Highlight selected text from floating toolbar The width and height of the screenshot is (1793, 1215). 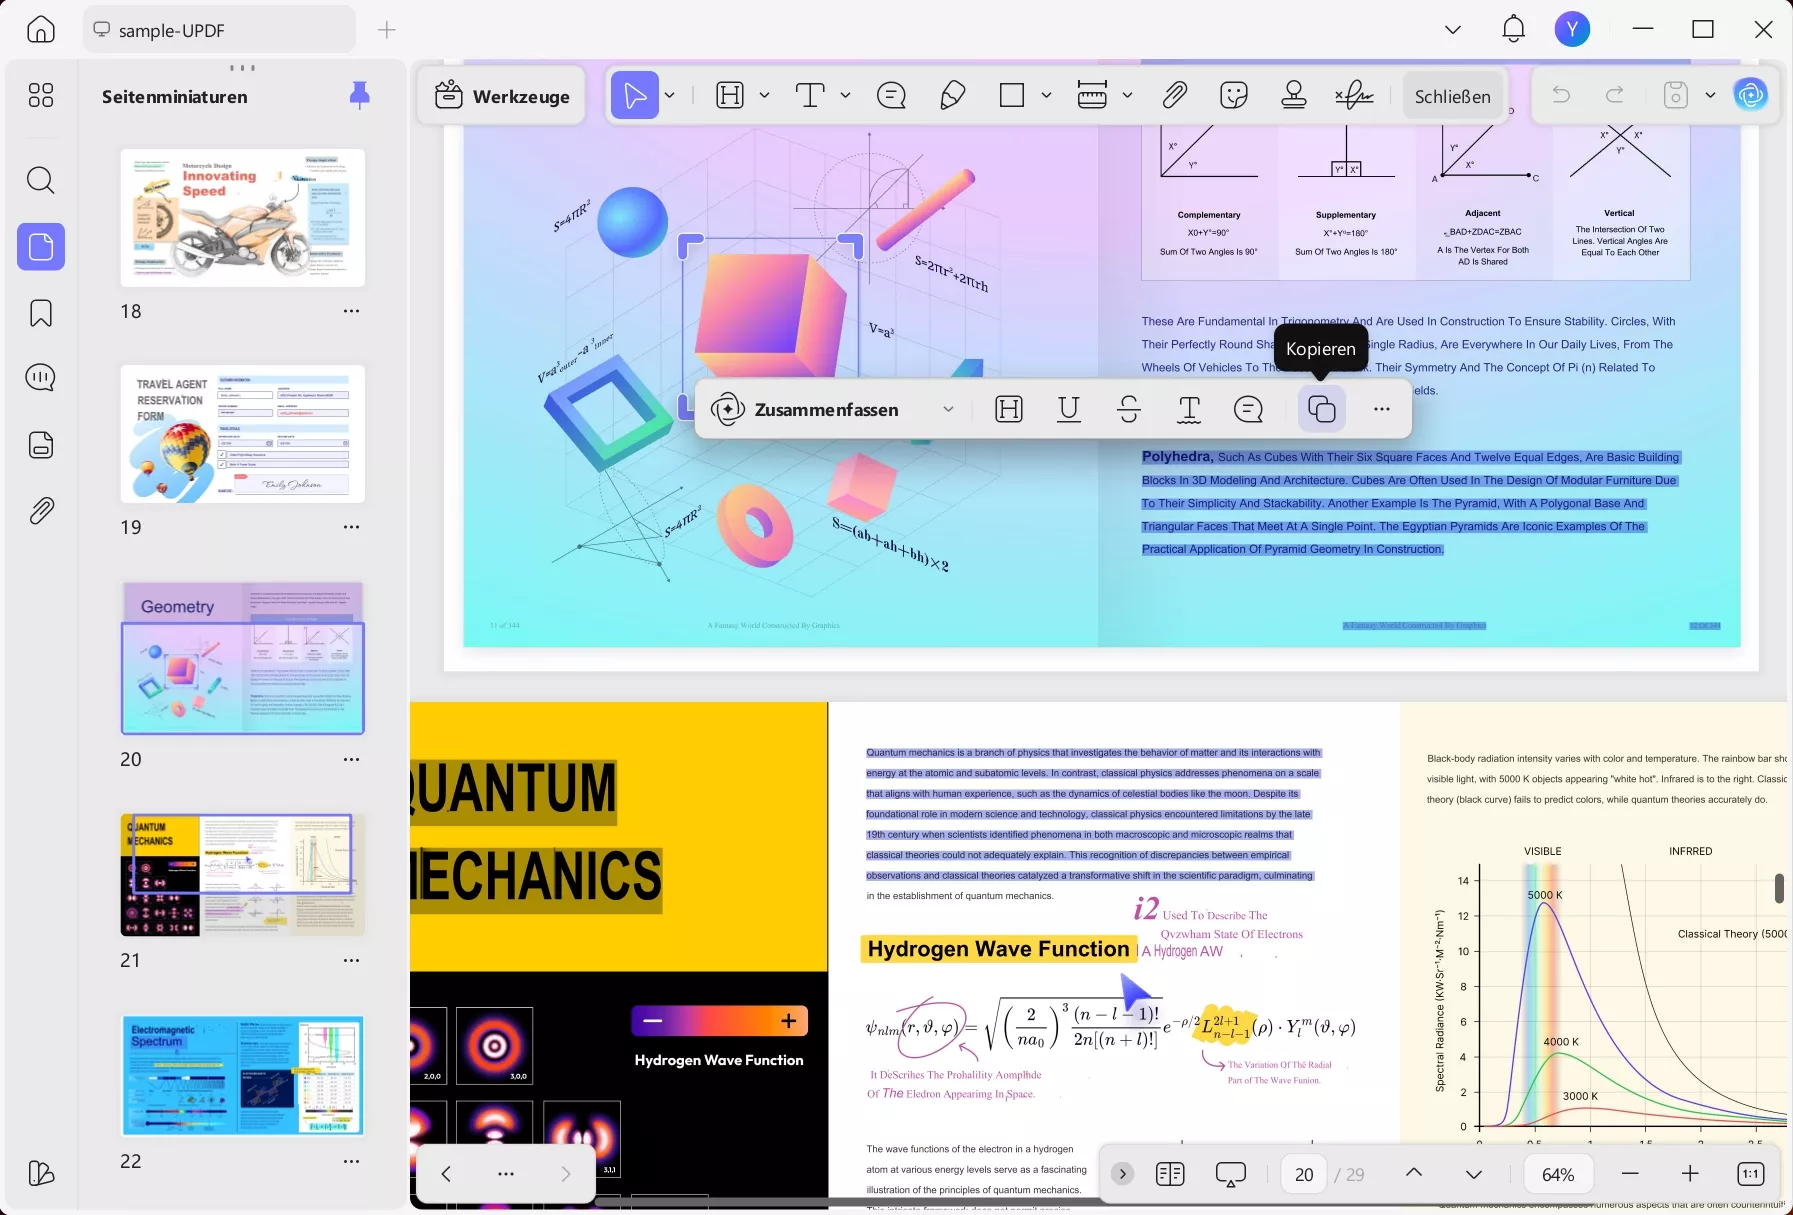pyautogui.click(x=1009, y=409)
